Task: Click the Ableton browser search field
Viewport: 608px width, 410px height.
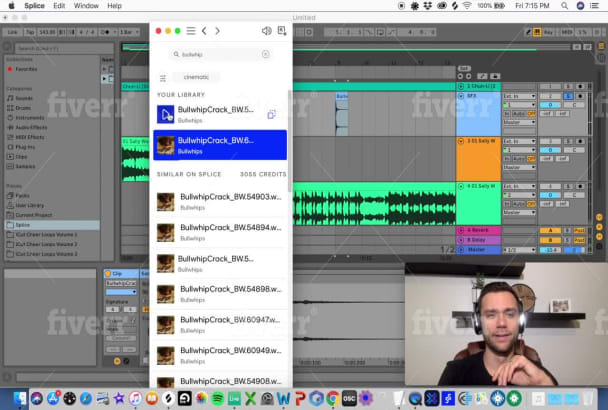Action: point(64,48)
